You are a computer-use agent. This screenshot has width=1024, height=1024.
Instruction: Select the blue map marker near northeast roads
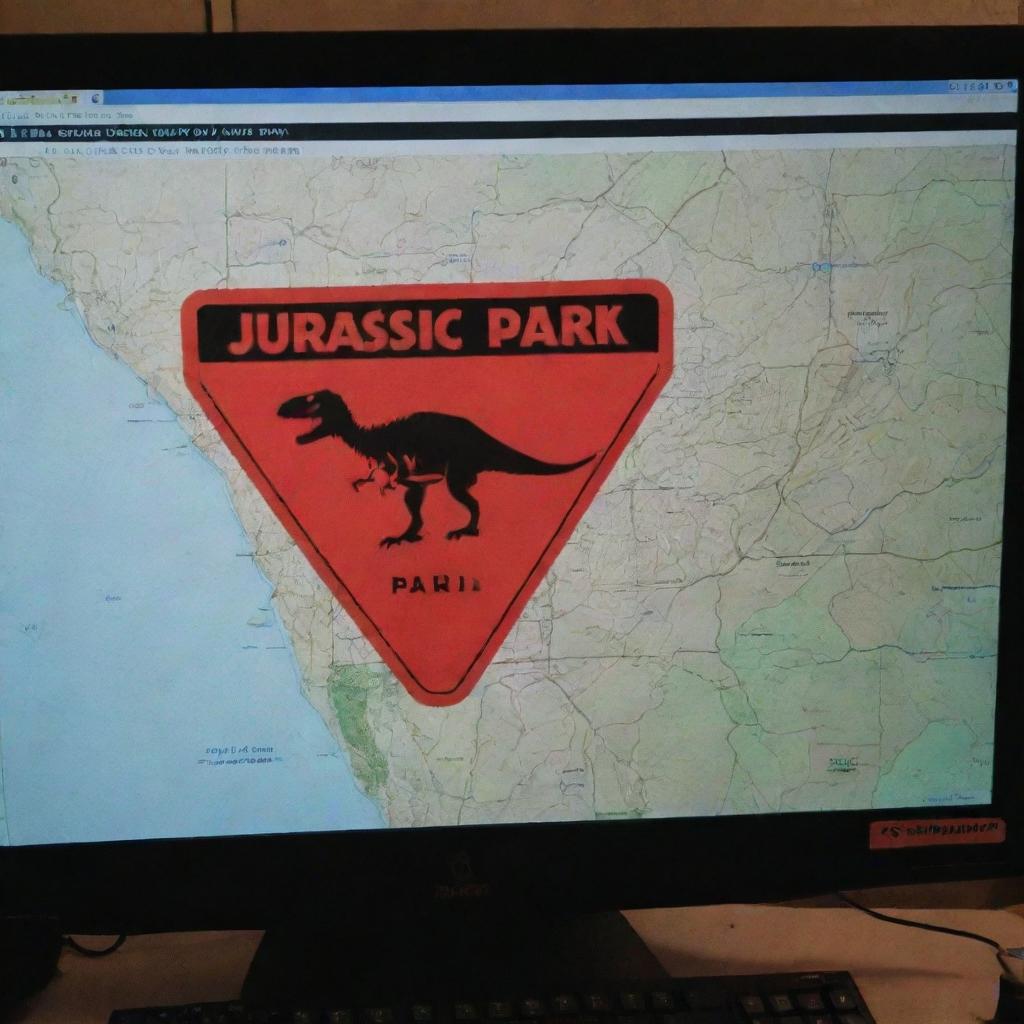[820, 266]
